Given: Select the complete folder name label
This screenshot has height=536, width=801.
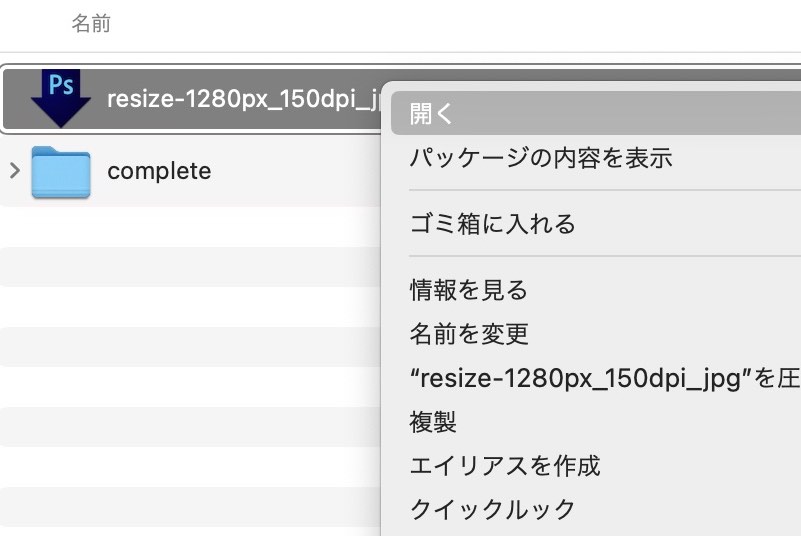Looking at the screenshot, I should (159, 171).
